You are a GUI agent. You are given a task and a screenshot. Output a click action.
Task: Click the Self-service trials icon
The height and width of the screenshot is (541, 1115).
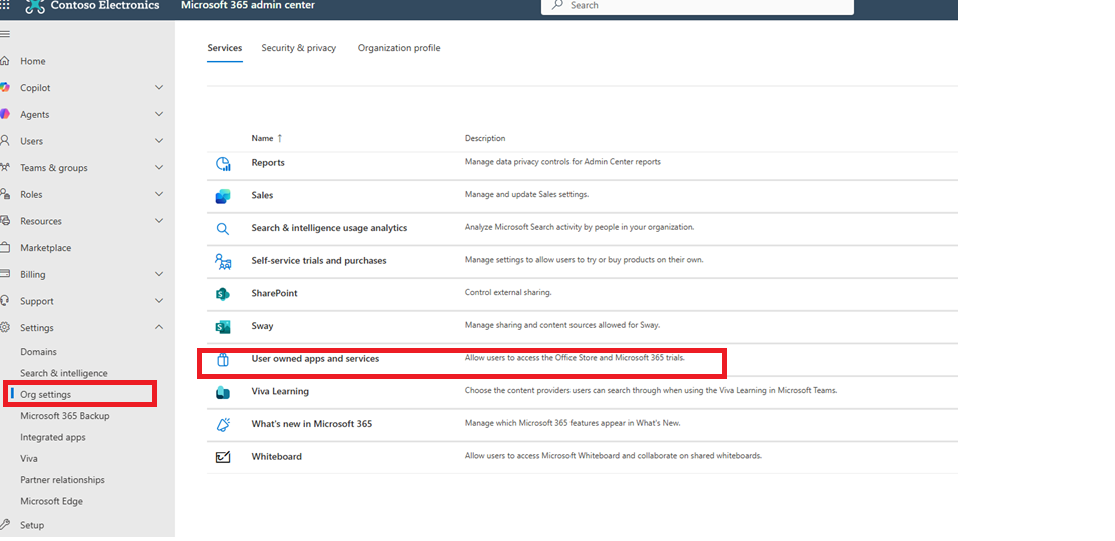[x=223, y=262]
